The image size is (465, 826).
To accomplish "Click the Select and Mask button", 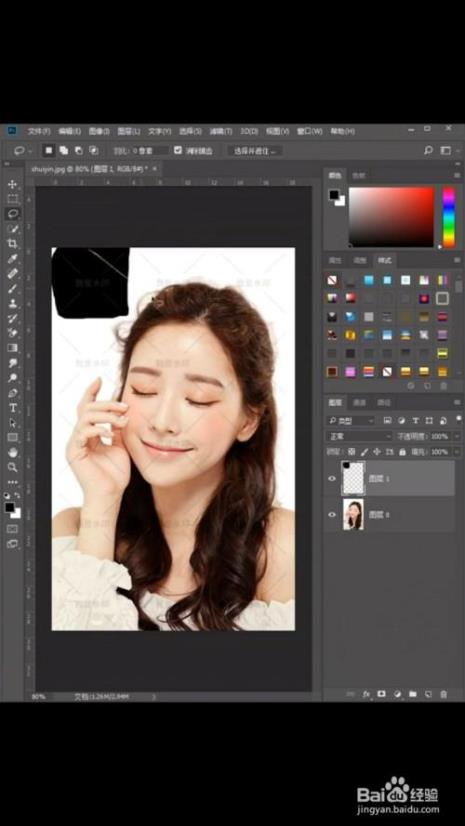I will [255, 151].
